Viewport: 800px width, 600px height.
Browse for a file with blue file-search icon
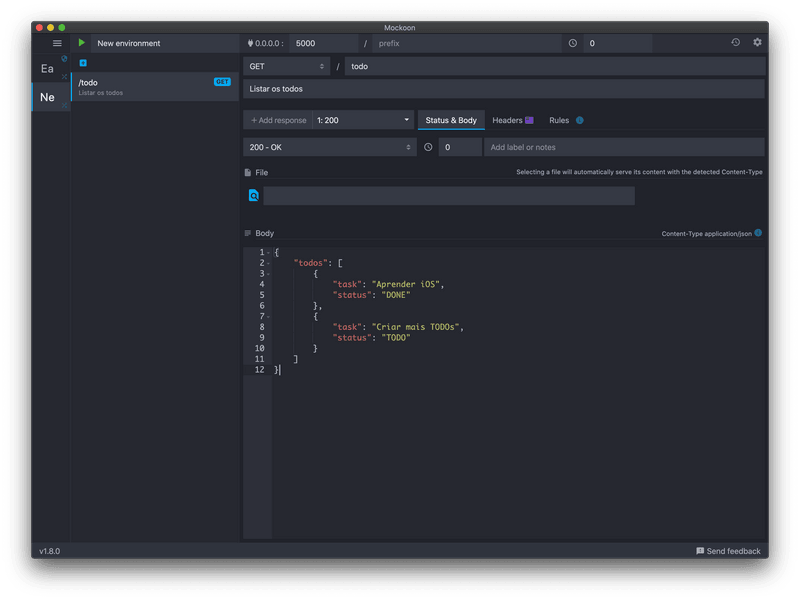click(254, 195)
